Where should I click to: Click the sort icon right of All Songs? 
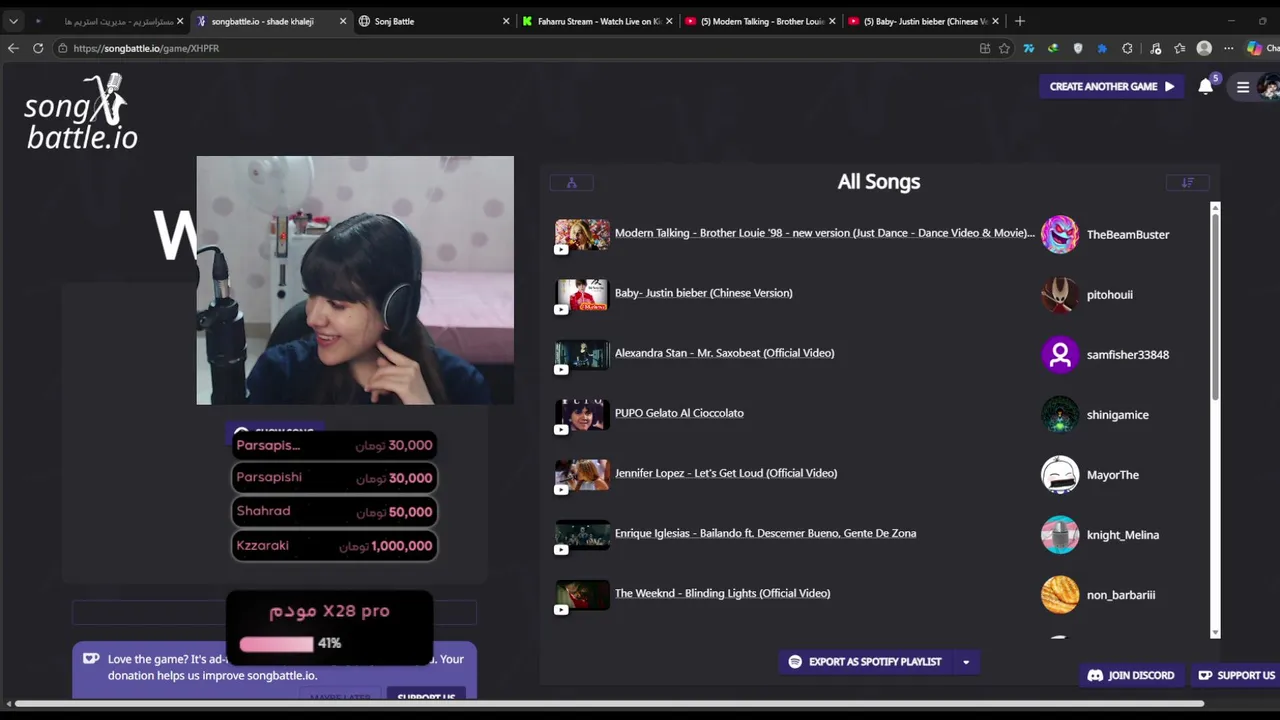(1188, 182)
